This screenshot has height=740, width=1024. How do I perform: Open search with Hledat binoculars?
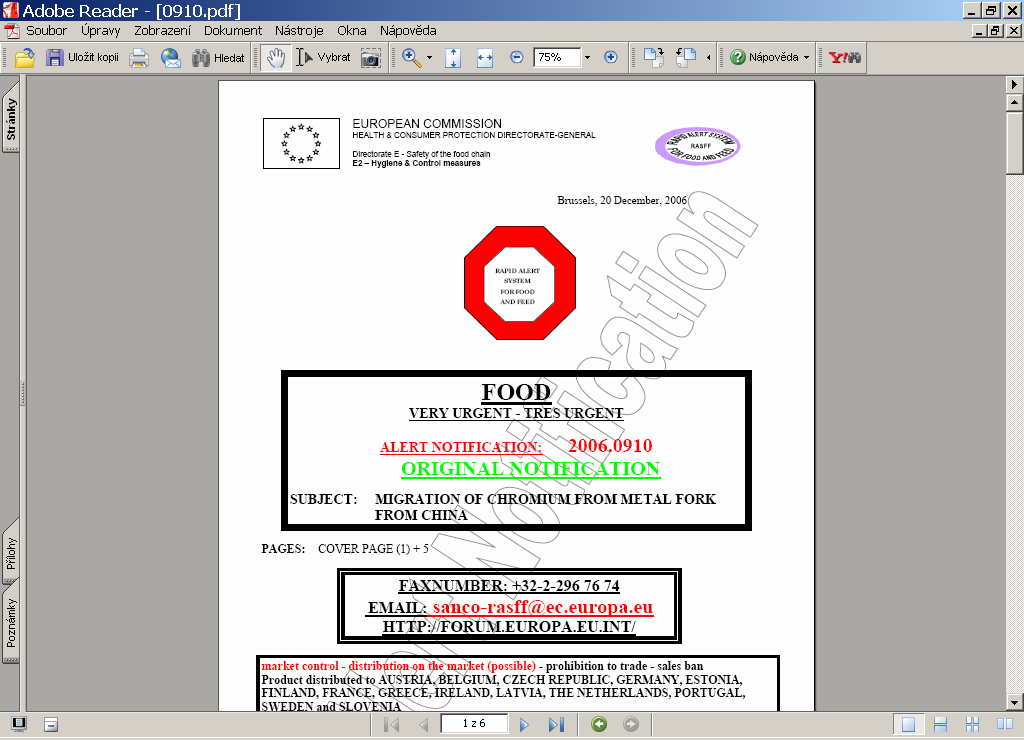point(218,57)
